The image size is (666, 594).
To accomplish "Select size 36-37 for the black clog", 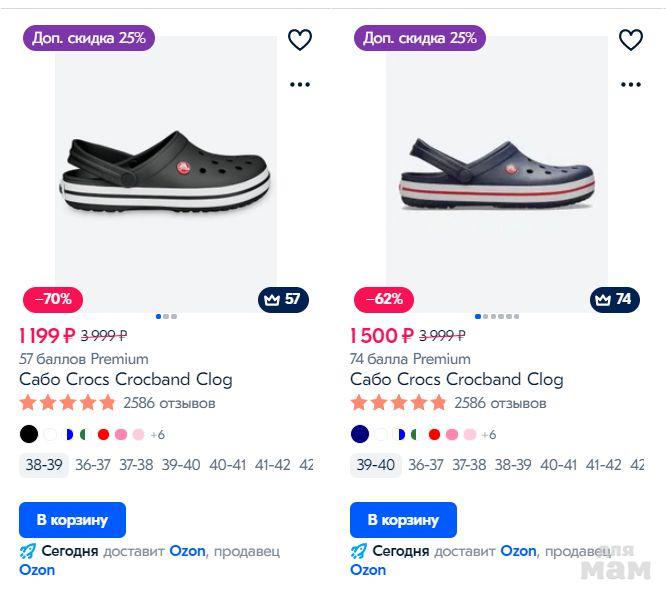I will (93, 465).
